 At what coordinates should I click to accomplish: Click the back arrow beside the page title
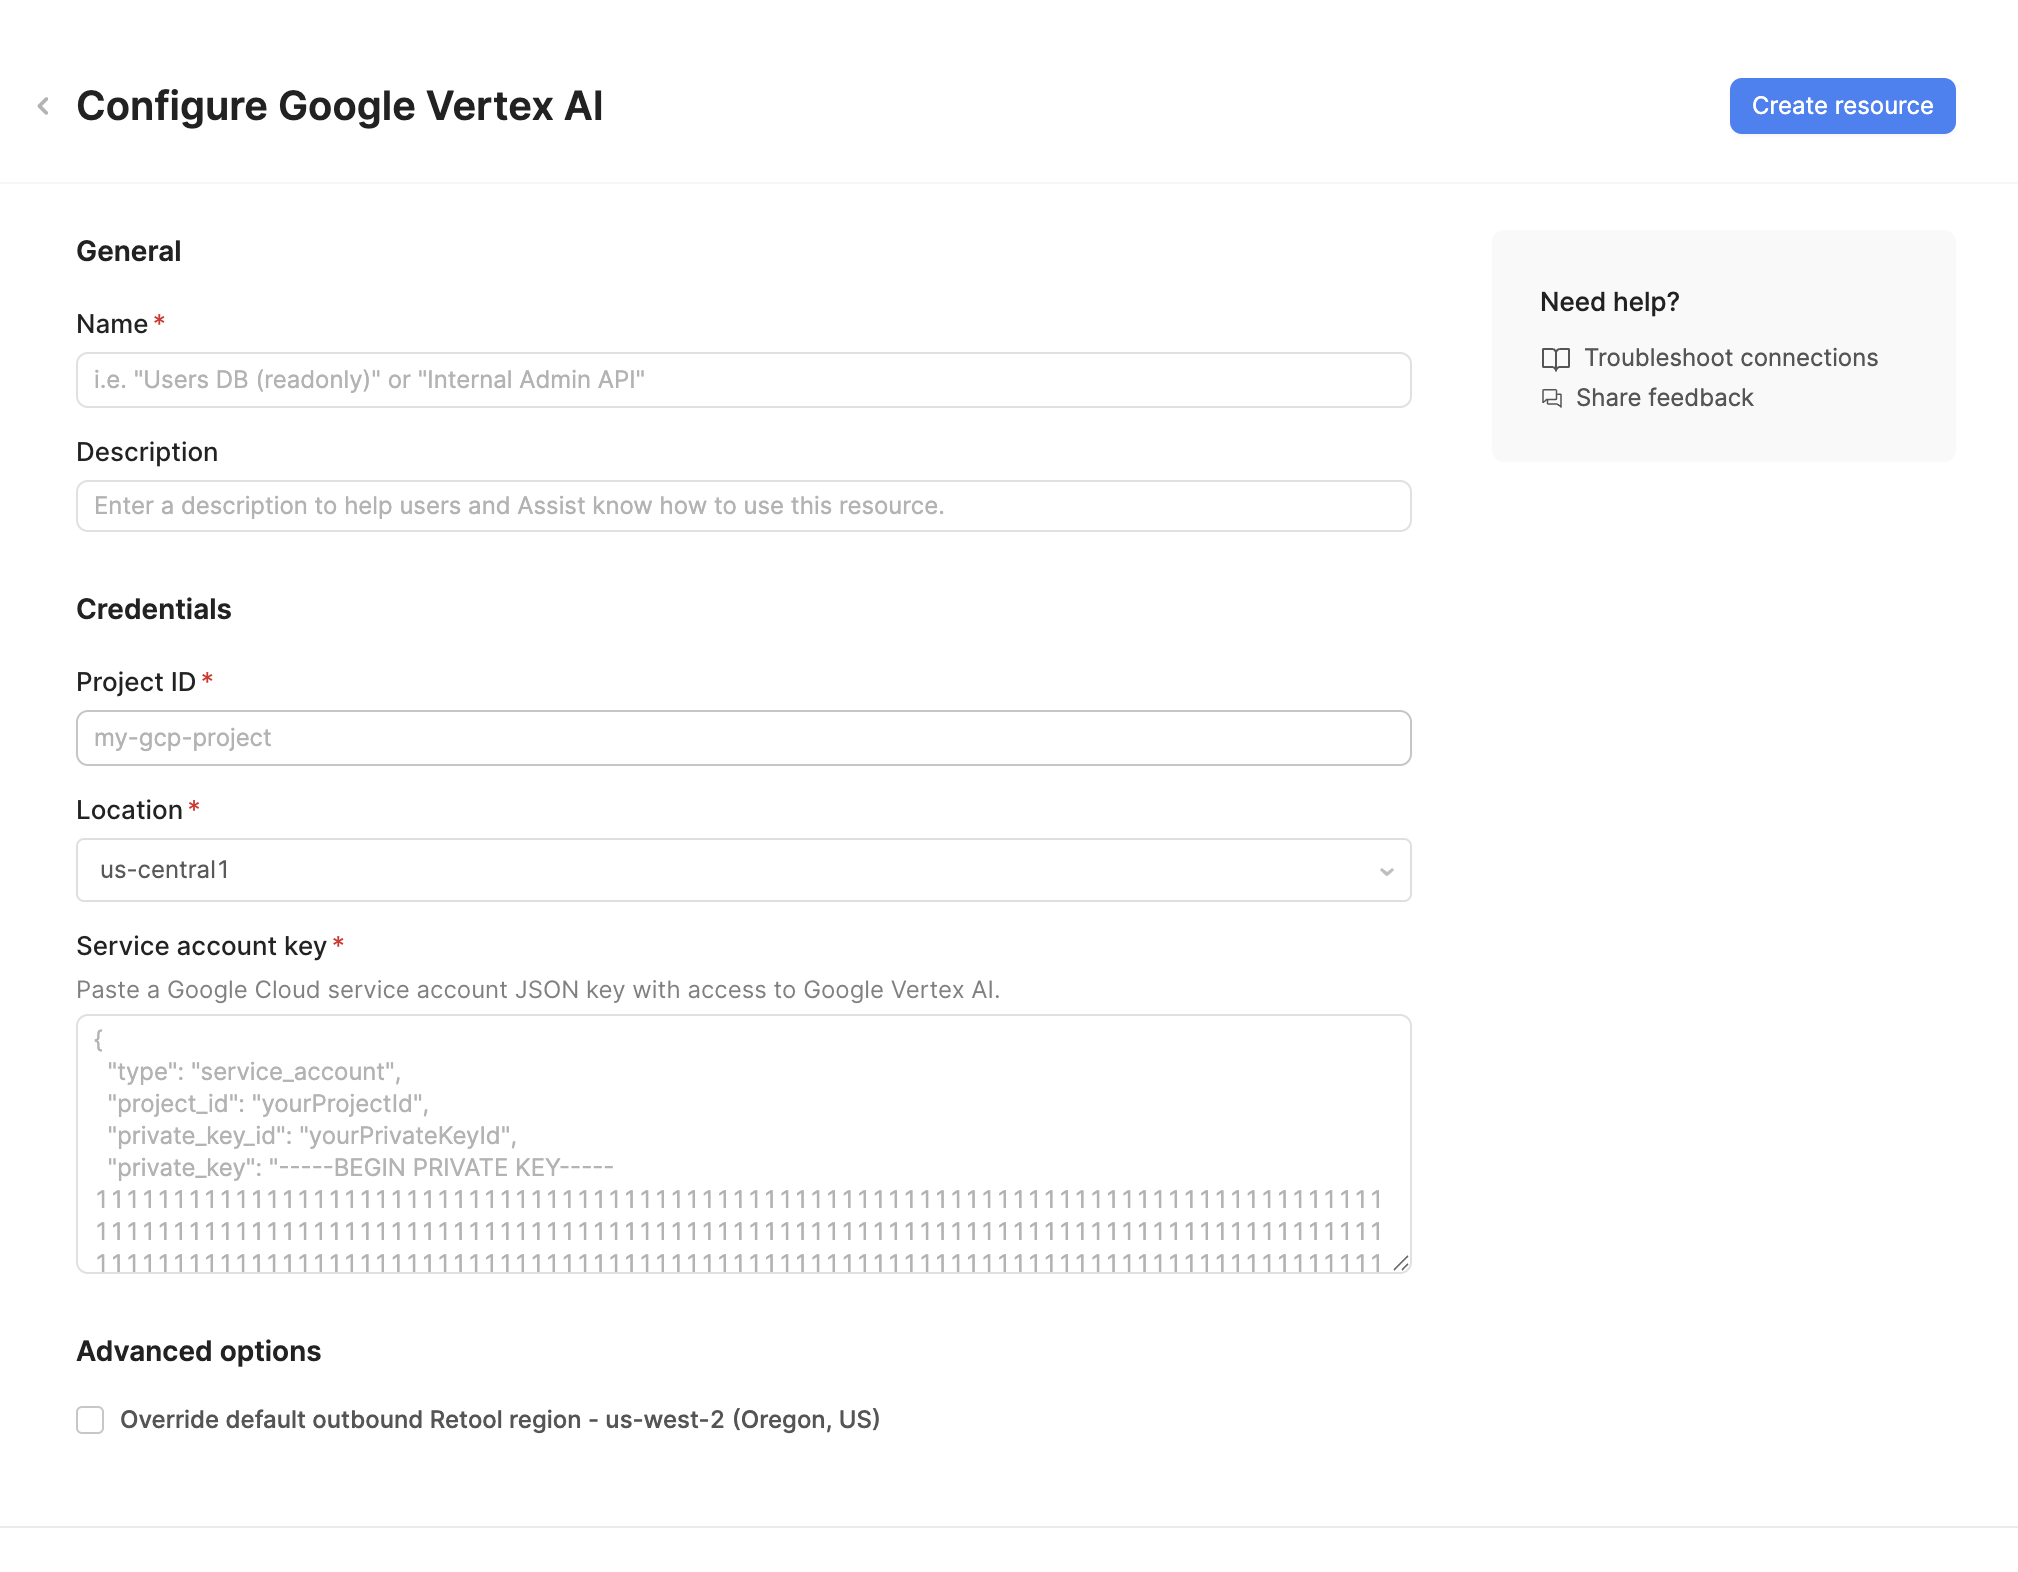[44, 105]
